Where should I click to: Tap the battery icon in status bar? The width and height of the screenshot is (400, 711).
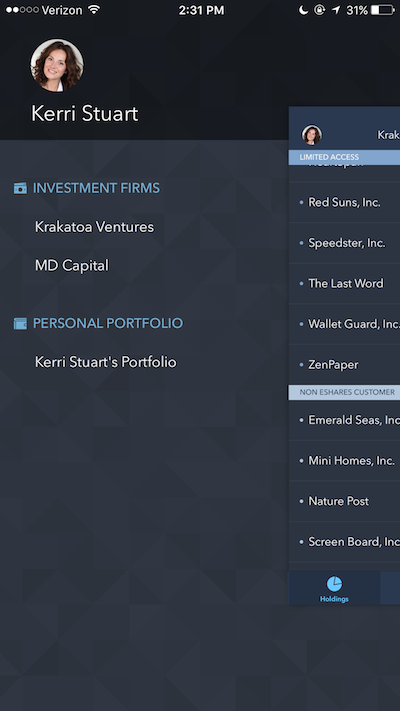(383, 10)
